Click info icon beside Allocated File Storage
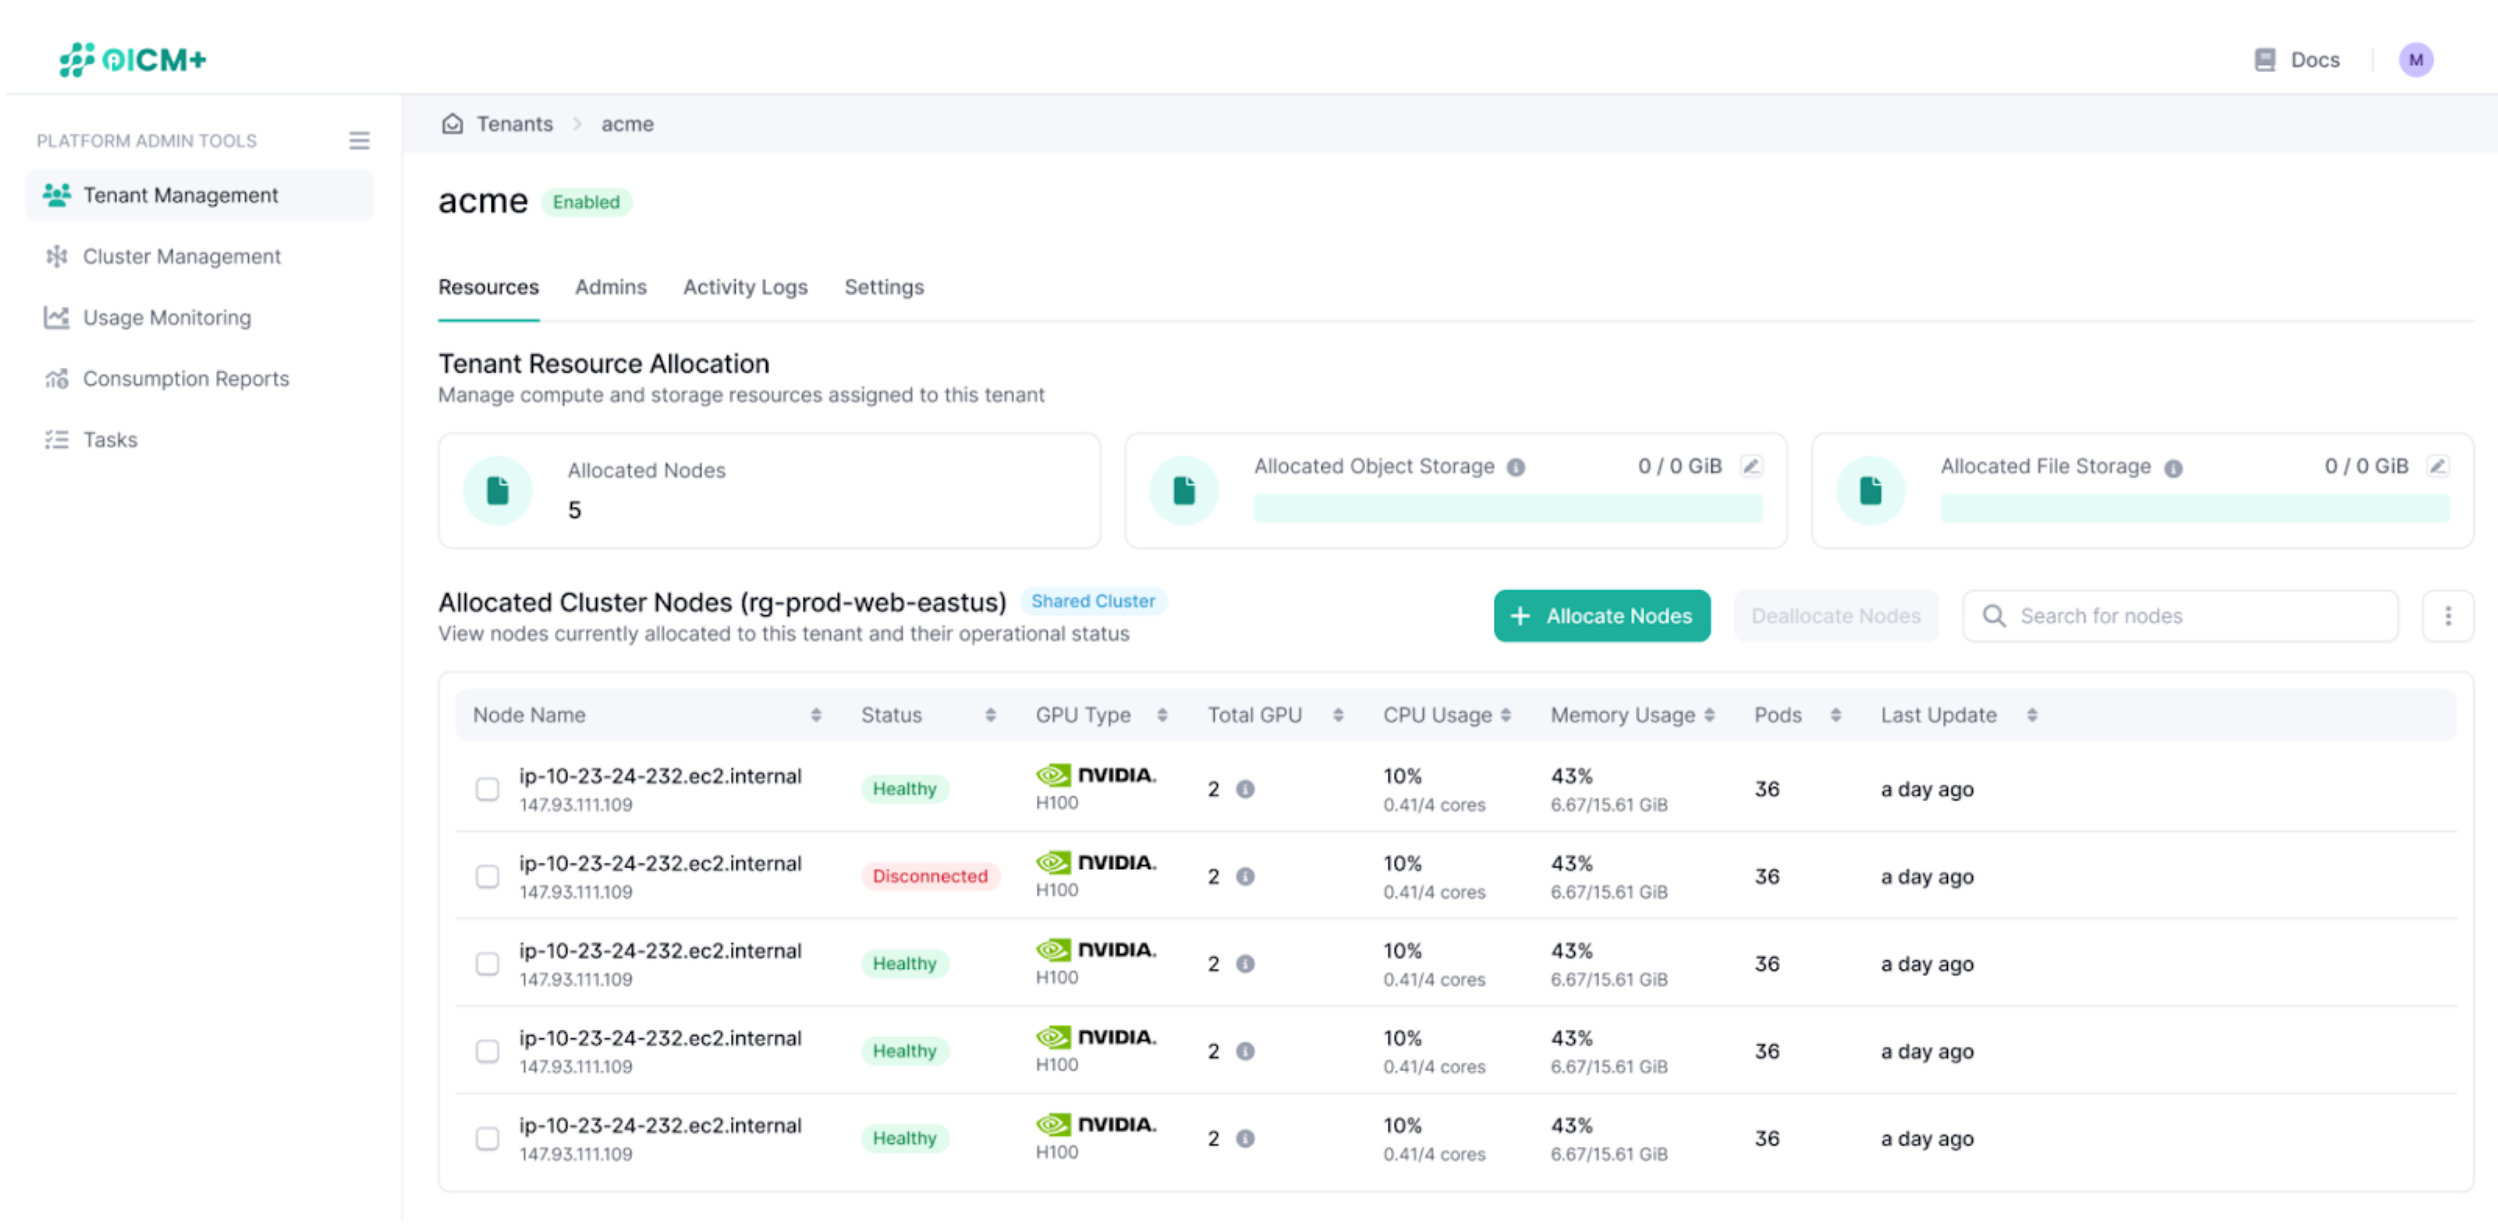 tap(2173, 468)
